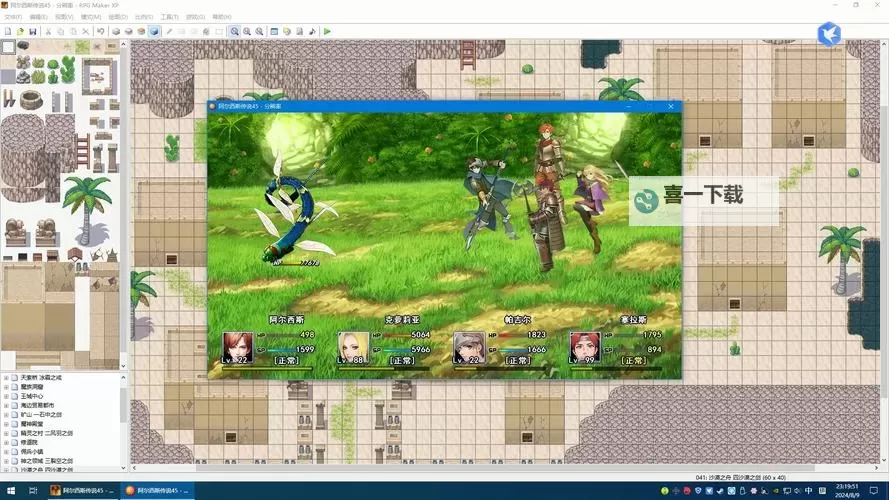Click the Undo arrow icon
Screen dimensions: 889x500
[x=100, y=32]
